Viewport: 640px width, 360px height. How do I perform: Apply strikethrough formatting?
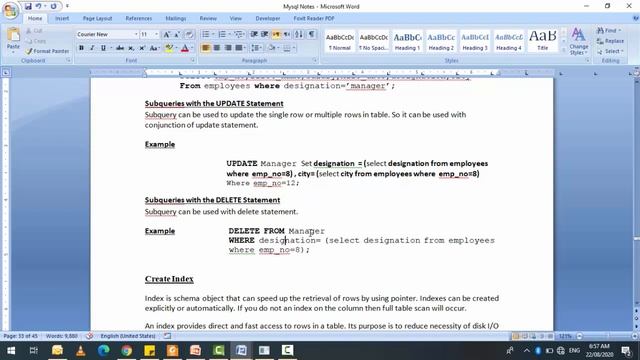tap(120, 48)
